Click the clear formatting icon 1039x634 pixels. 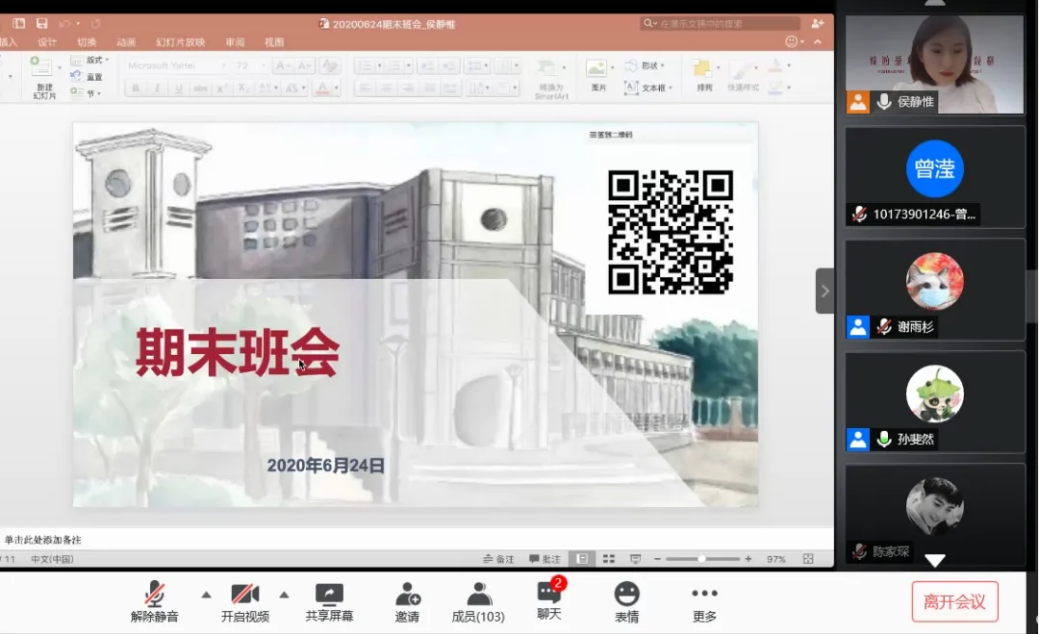[329, 66]
